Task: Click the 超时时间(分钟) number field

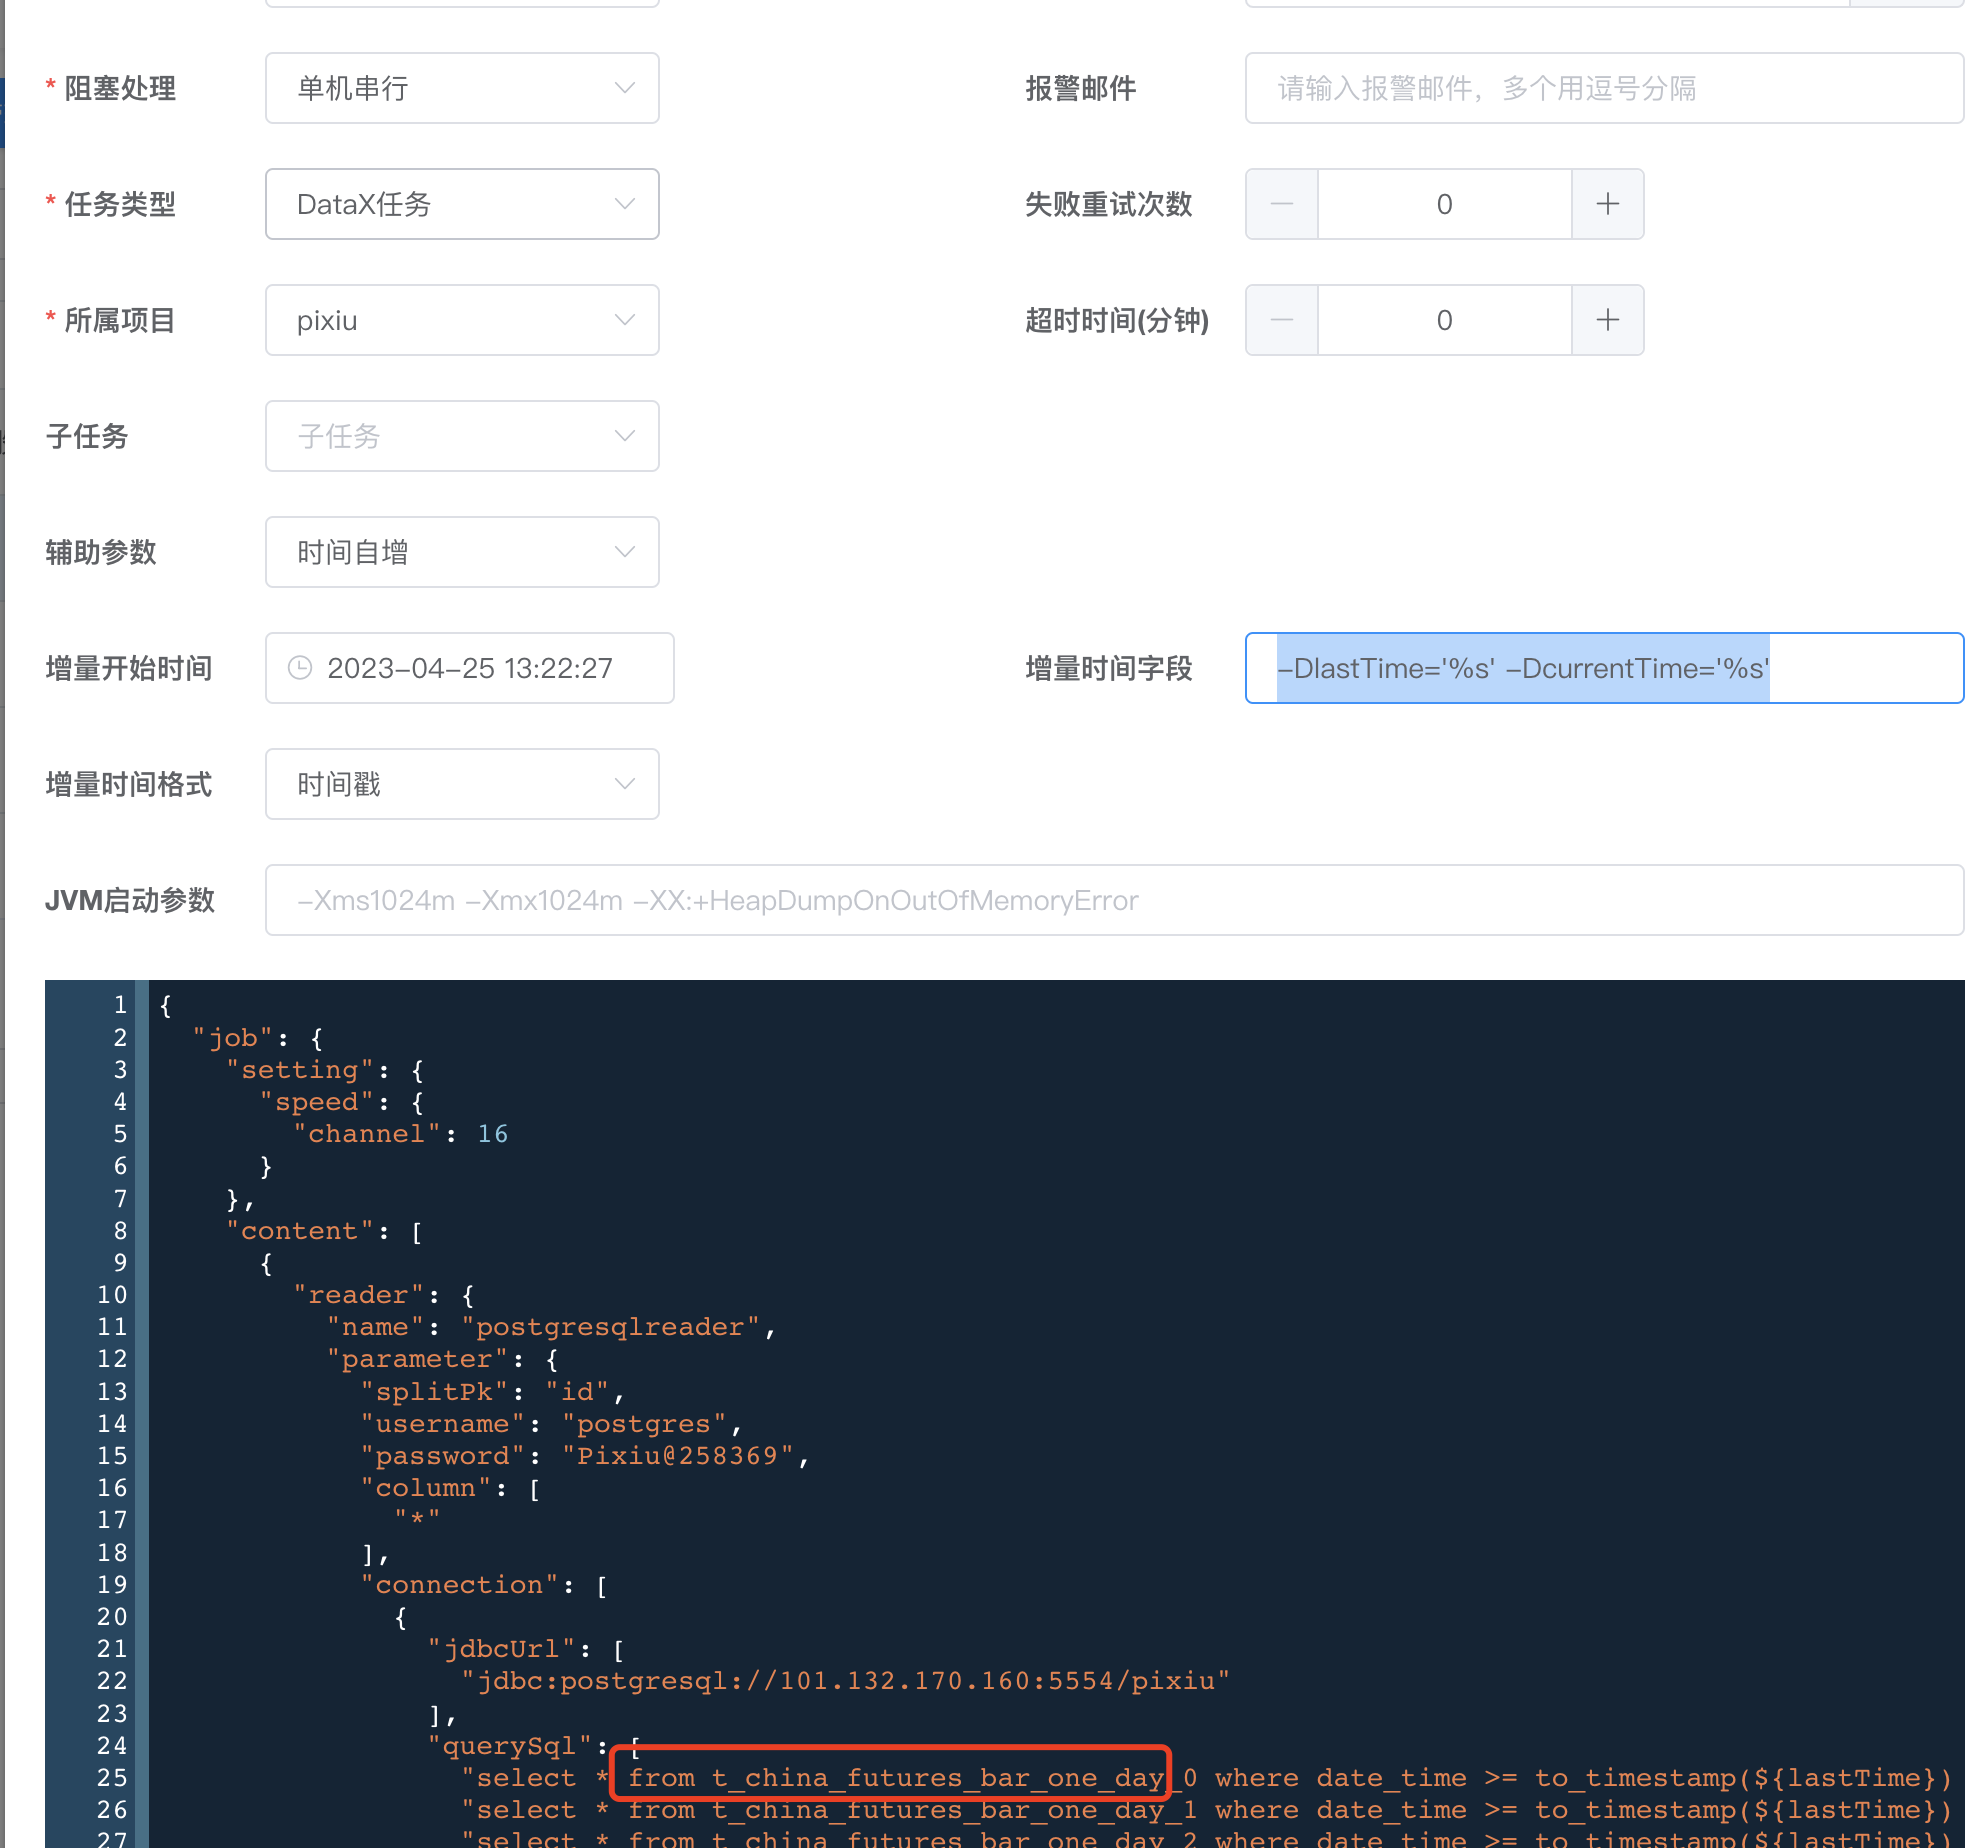Action: pyautogui.click(x=1444, y=320)
